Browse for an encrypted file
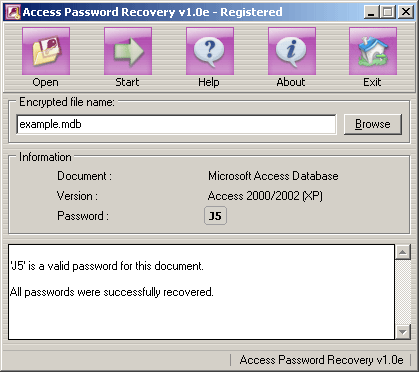The image size is (419, 372). click(373, 124)
